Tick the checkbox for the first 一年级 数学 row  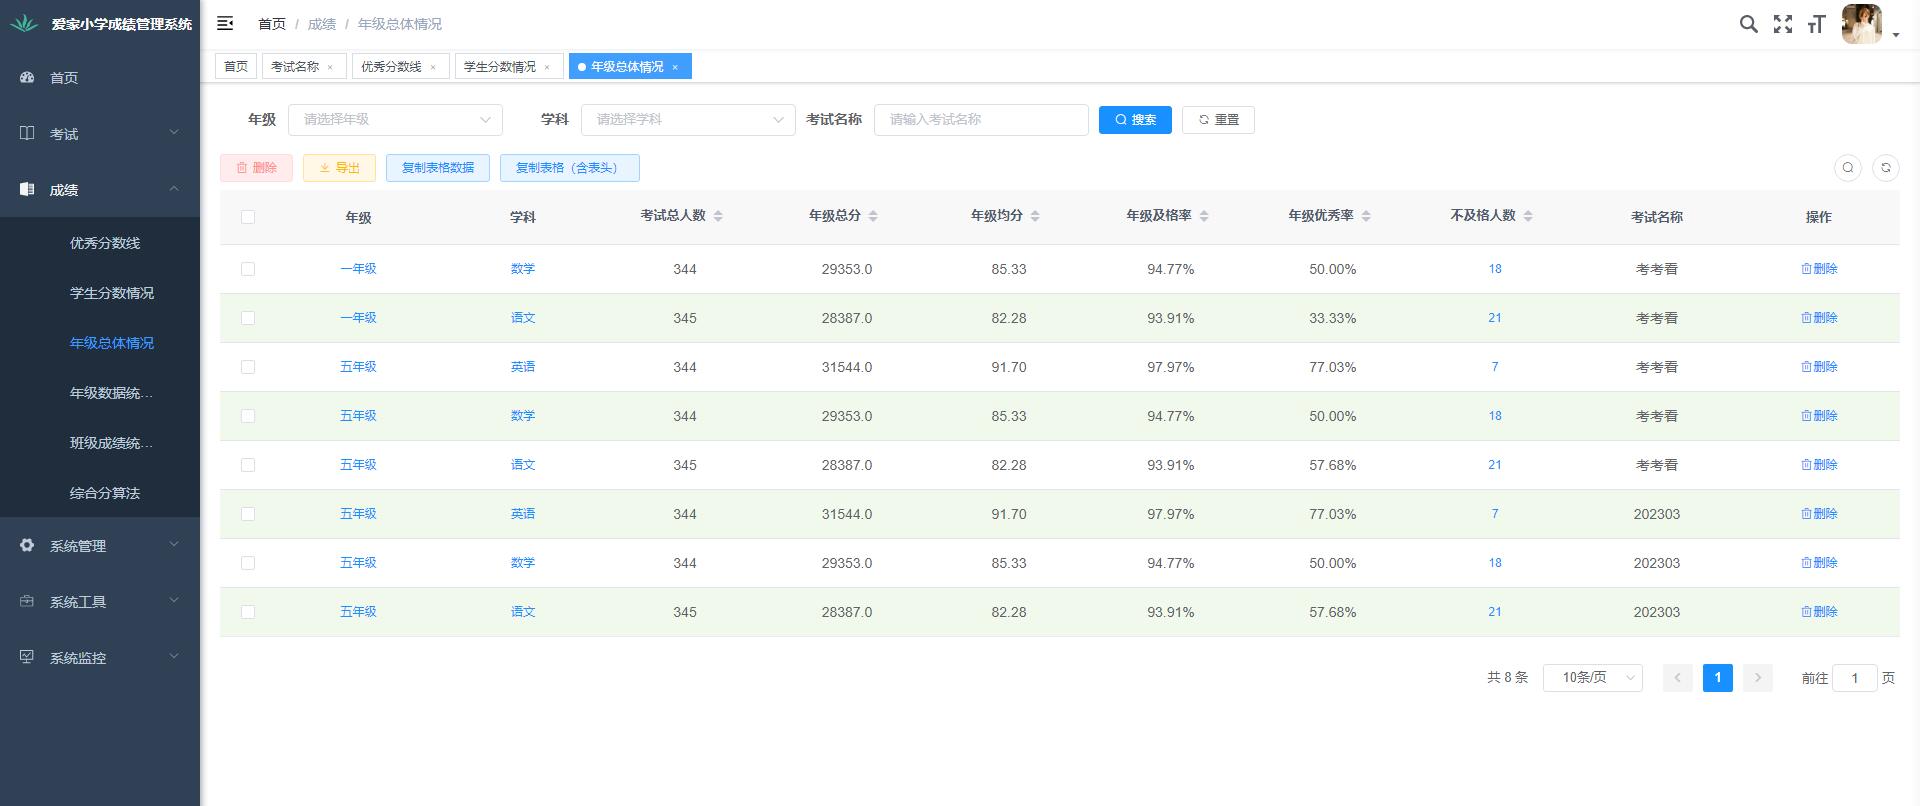tap(248, 269)
